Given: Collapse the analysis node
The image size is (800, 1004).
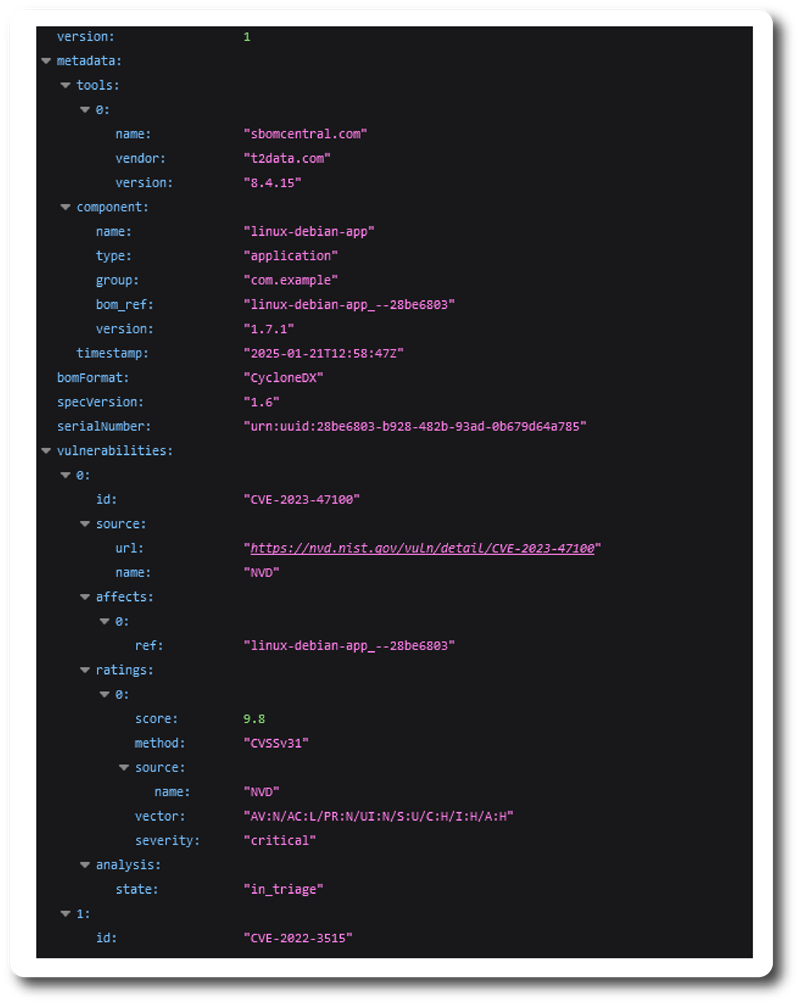Looking at the screenshot, I should coord(85,865).
